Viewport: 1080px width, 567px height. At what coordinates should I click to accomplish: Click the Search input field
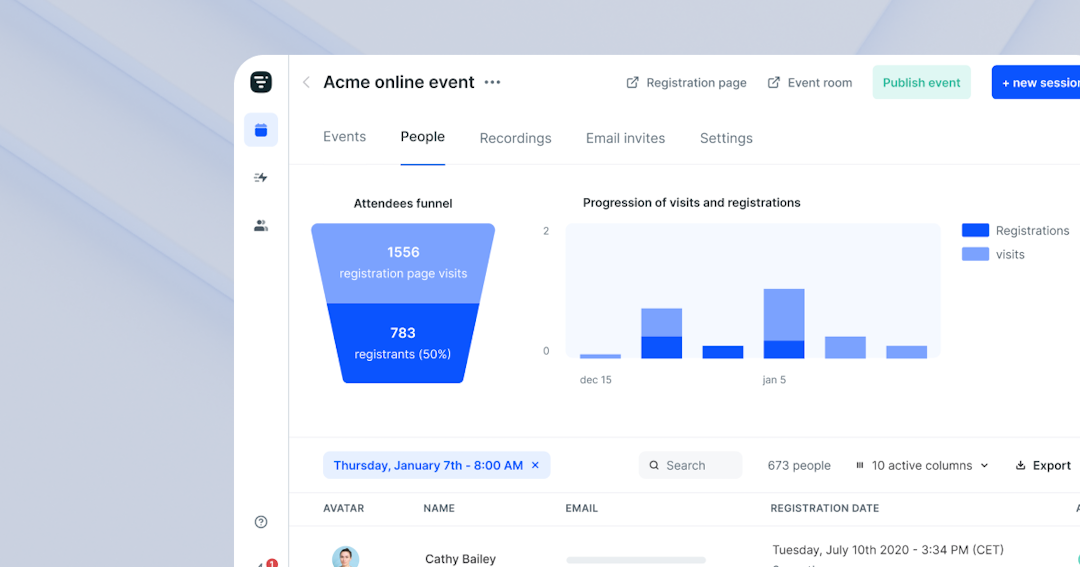[690, 465]
